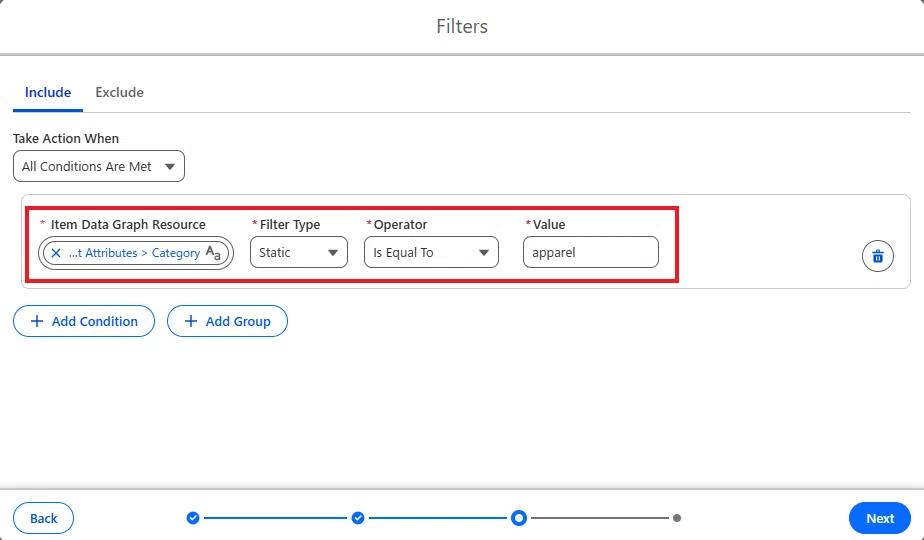Delete the condition with the trash icon
Image resolution: width=924 pixels, height=540 pixels.
(x=877, y=256)
